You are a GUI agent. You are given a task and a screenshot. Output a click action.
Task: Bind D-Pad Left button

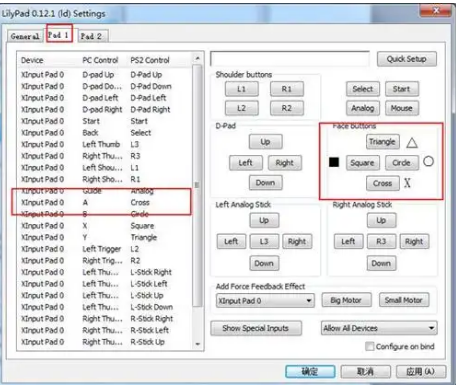246,163
